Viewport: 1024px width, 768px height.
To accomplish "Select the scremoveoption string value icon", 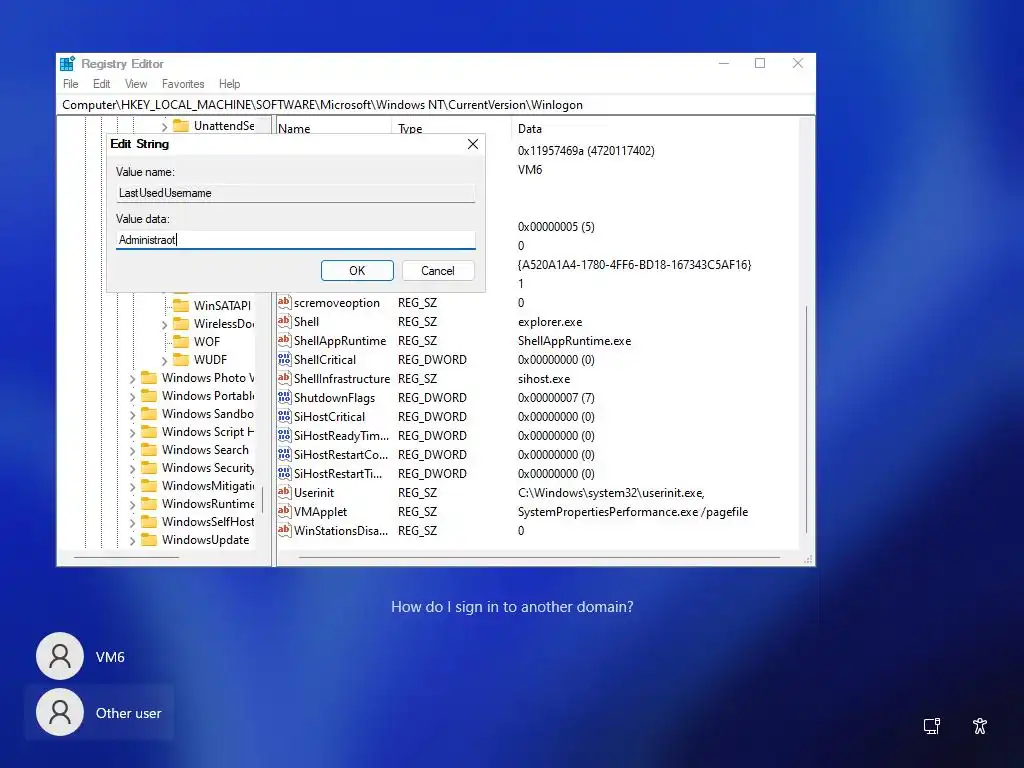I will (284, 302).
